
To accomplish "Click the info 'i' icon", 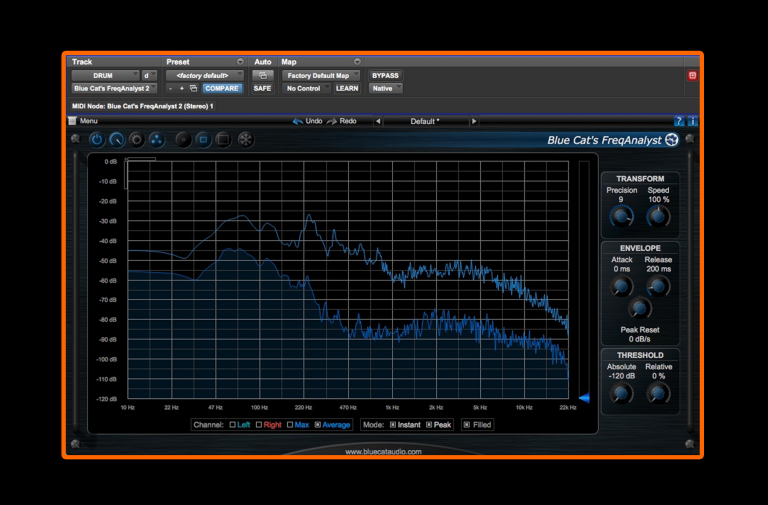I will pos(692,121).
